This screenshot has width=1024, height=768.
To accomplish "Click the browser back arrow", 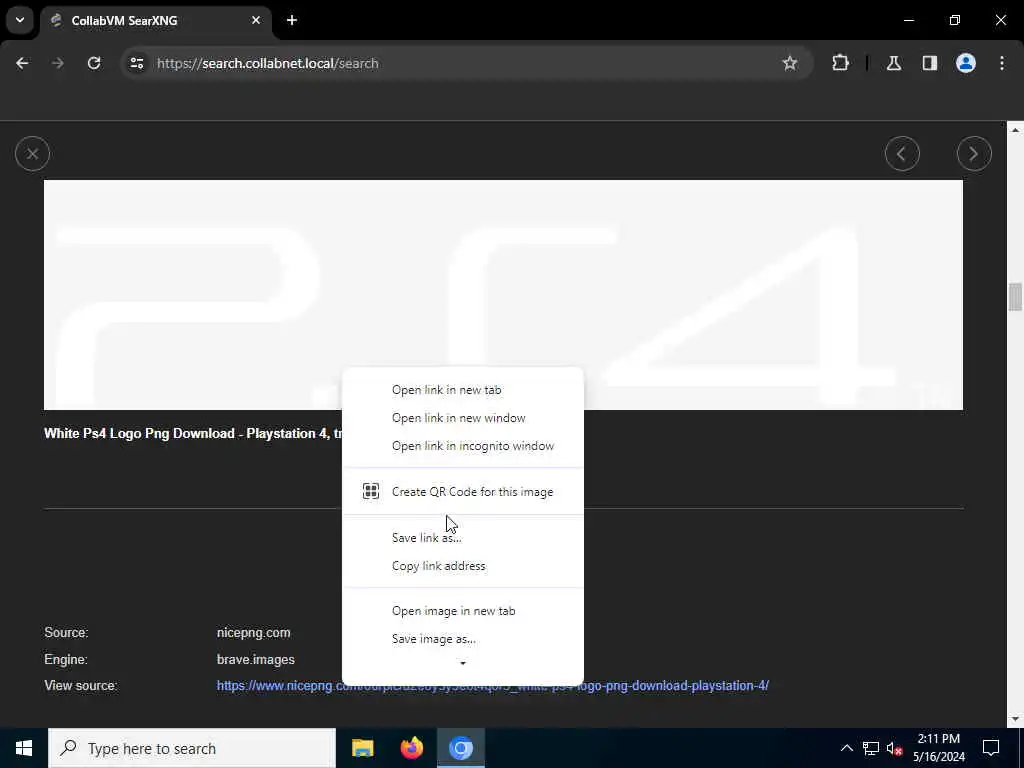I will (x=22, y=63).
